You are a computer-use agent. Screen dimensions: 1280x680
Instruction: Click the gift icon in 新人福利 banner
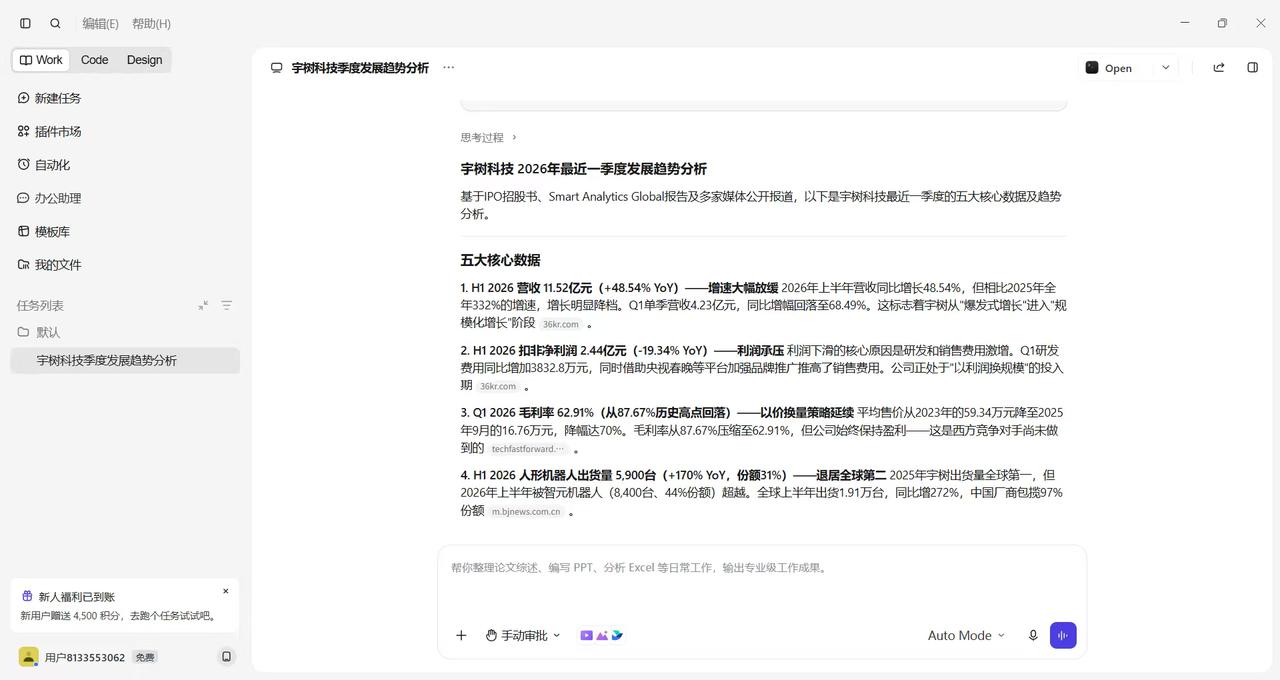tap(27, 597)
